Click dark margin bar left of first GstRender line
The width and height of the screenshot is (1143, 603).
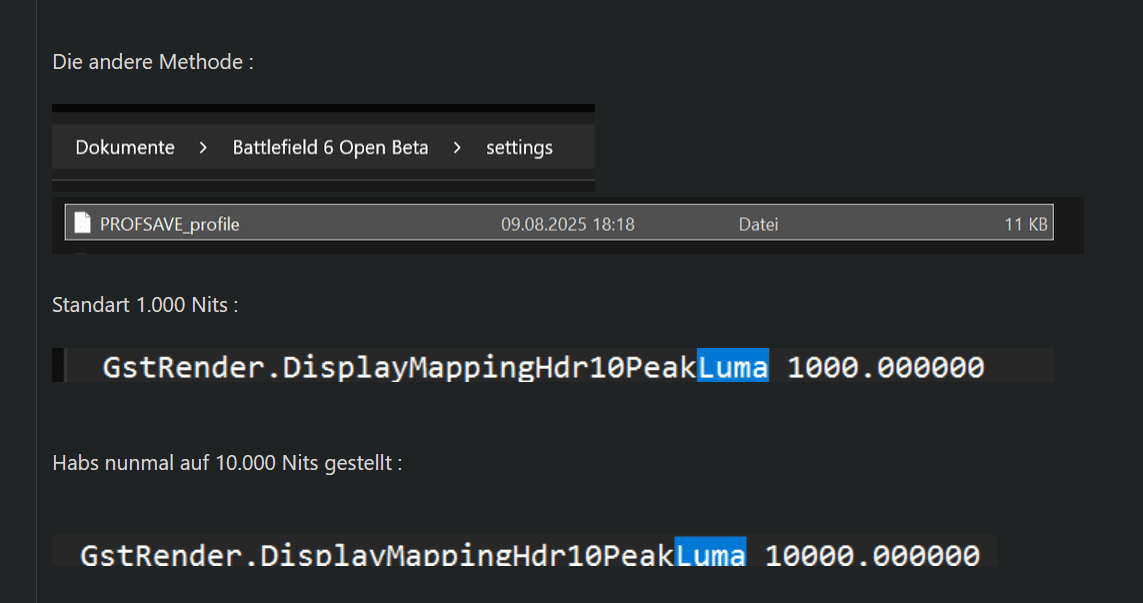point(58,365)
